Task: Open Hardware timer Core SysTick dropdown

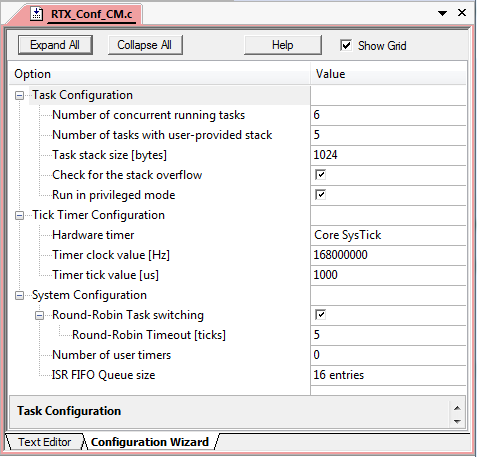Action: click(x=388, y=235)
